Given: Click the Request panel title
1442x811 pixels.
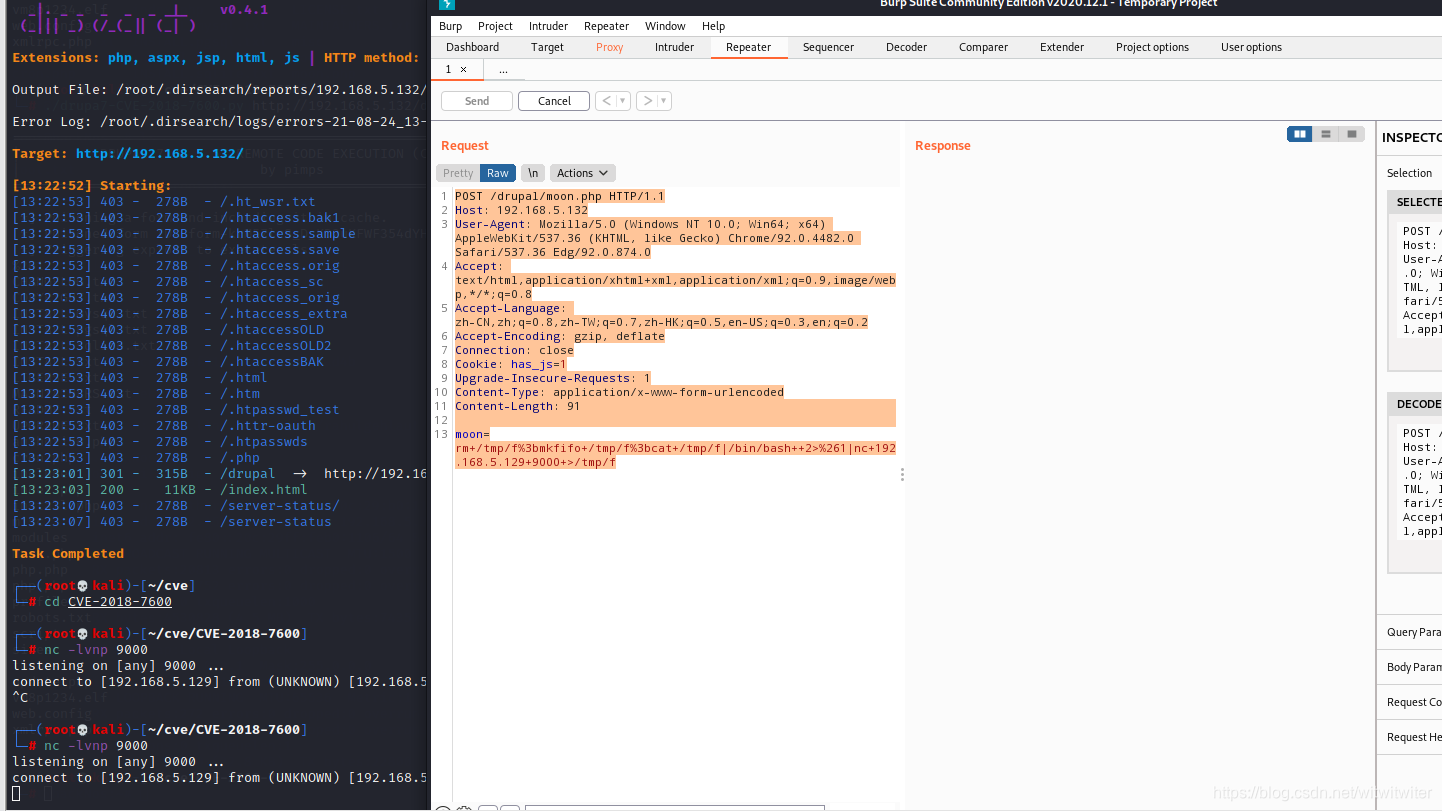Looking at the screenshot, I should click(x=465, y=146).
